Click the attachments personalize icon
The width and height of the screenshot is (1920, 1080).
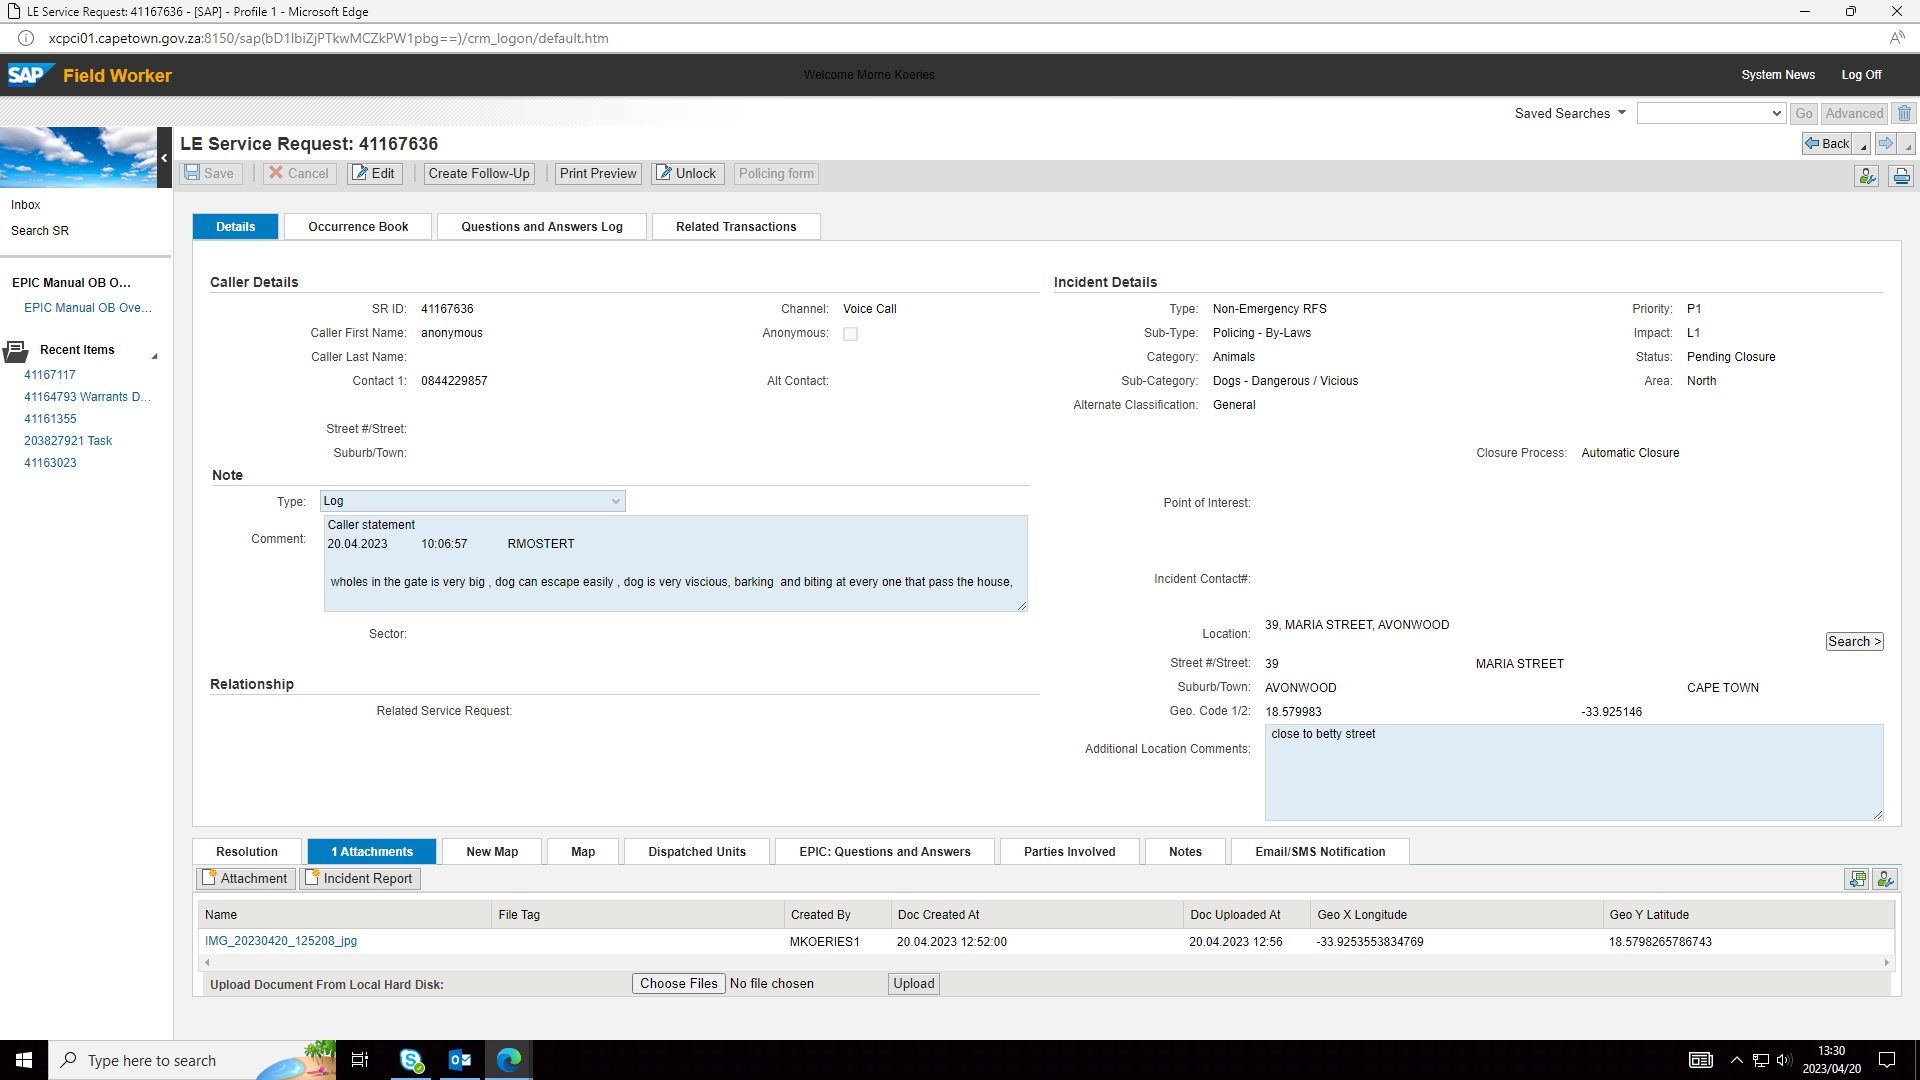(x=1885, y=879)
